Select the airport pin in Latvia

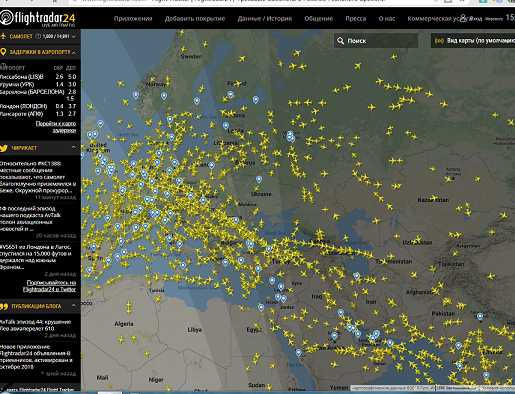(226, 126)
